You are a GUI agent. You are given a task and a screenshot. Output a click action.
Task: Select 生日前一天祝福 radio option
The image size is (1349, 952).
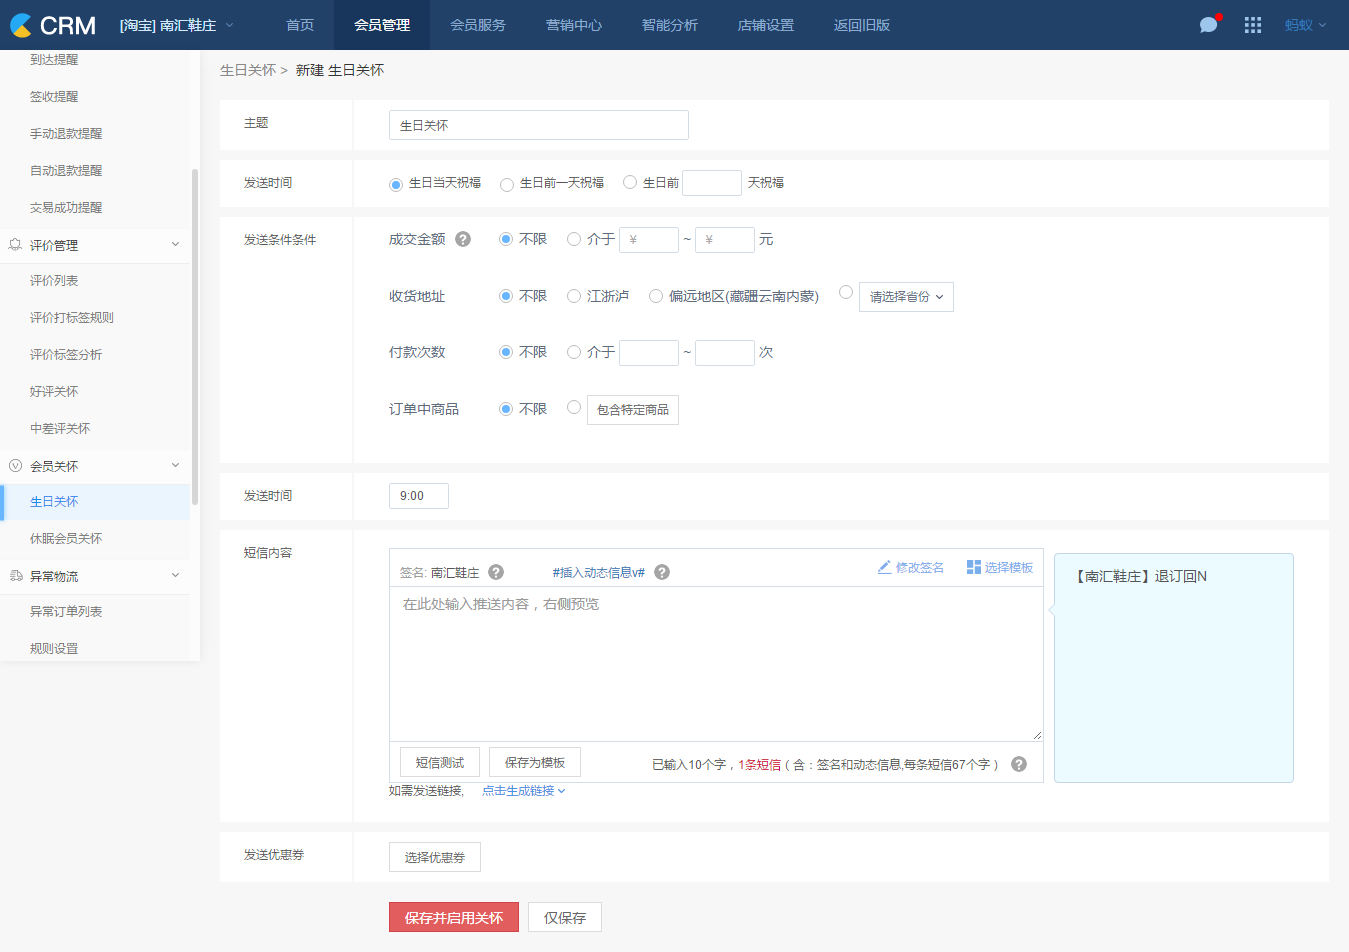tap(507, 184)
